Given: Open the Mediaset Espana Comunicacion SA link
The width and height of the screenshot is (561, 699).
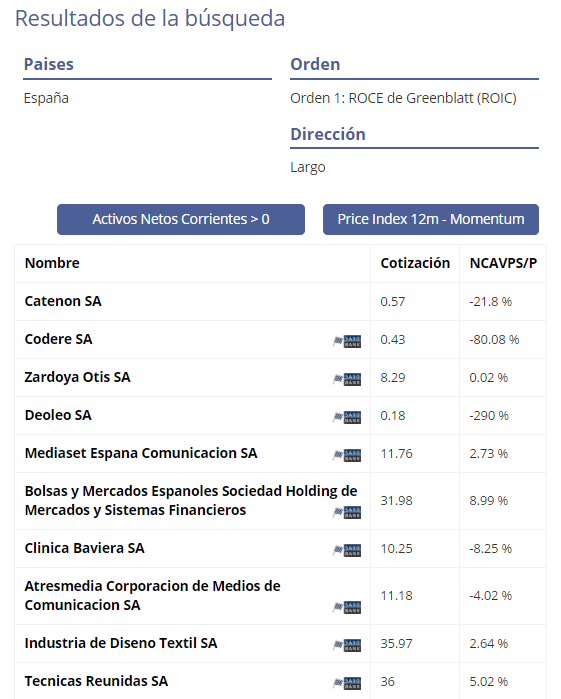Looking at the screenshot, I should (x=141, y=453).
